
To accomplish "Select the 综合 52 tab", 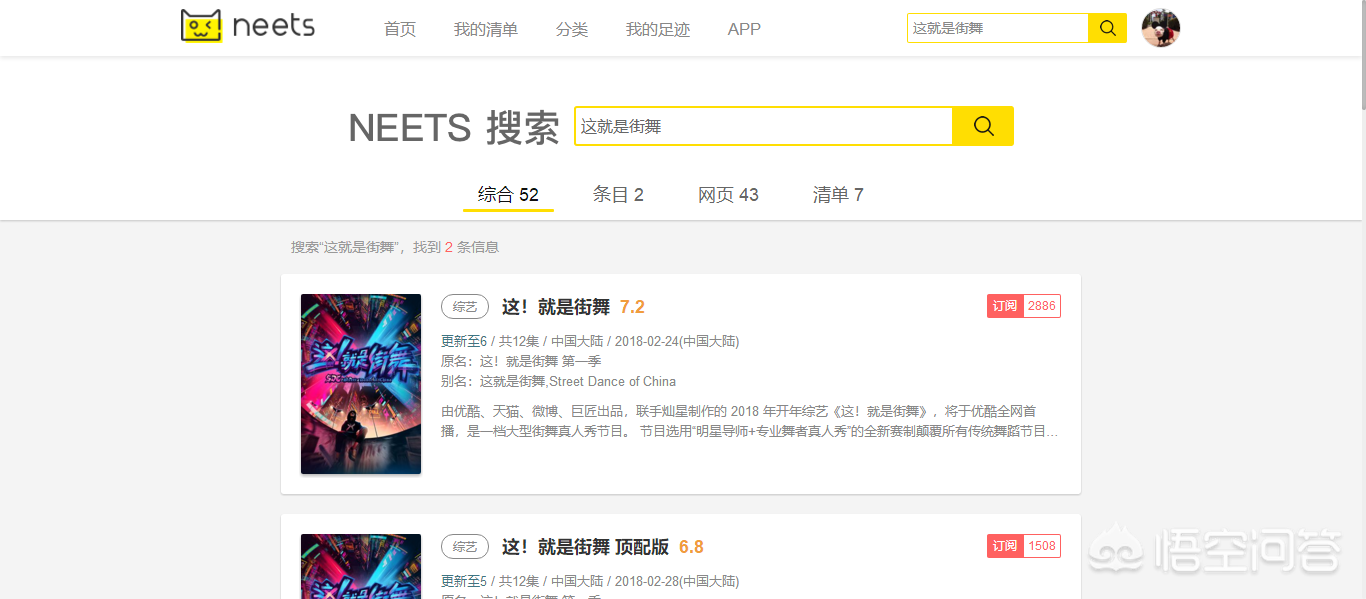I will 508,195.
